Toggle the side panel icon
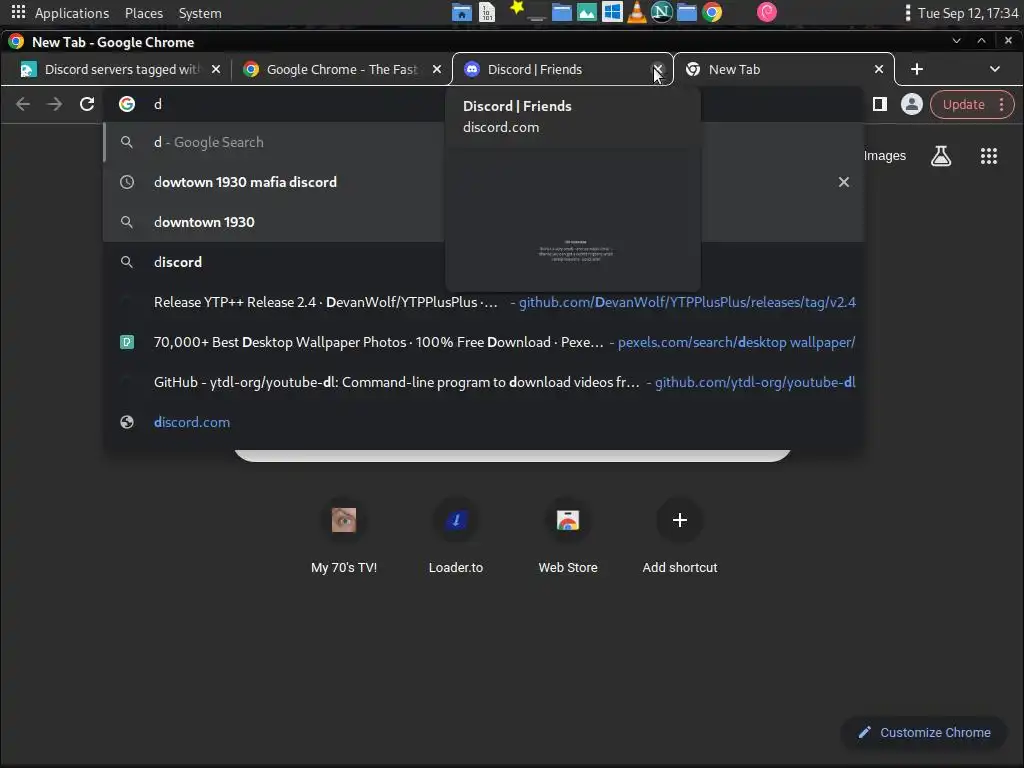 point(880,104)
